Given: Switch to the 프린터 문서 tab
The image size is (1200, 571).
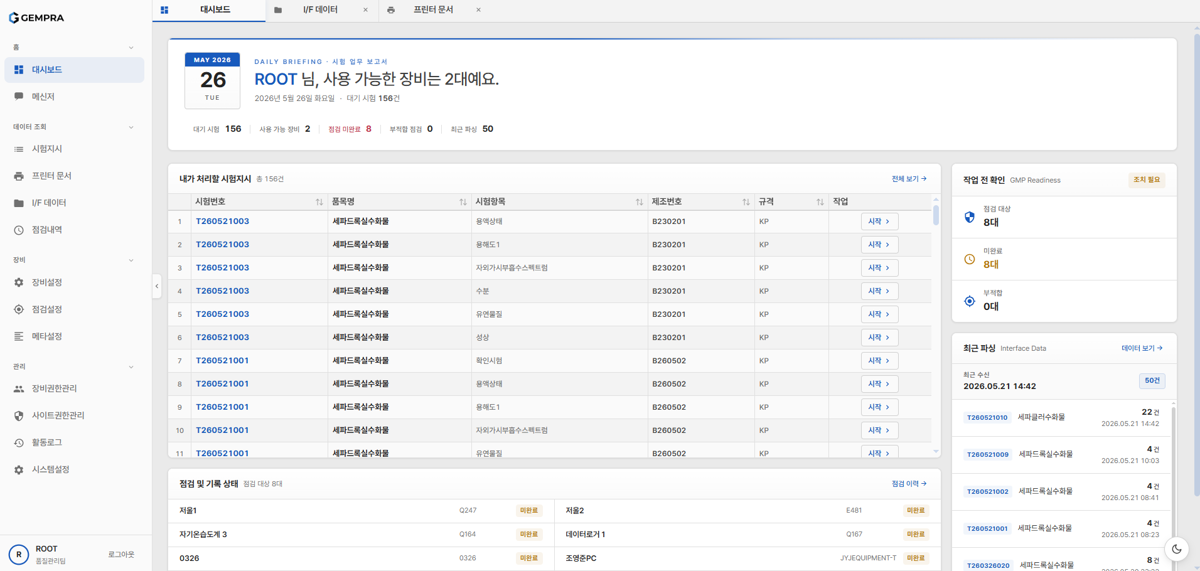Looking at the screenshot, I should point(433,10).
